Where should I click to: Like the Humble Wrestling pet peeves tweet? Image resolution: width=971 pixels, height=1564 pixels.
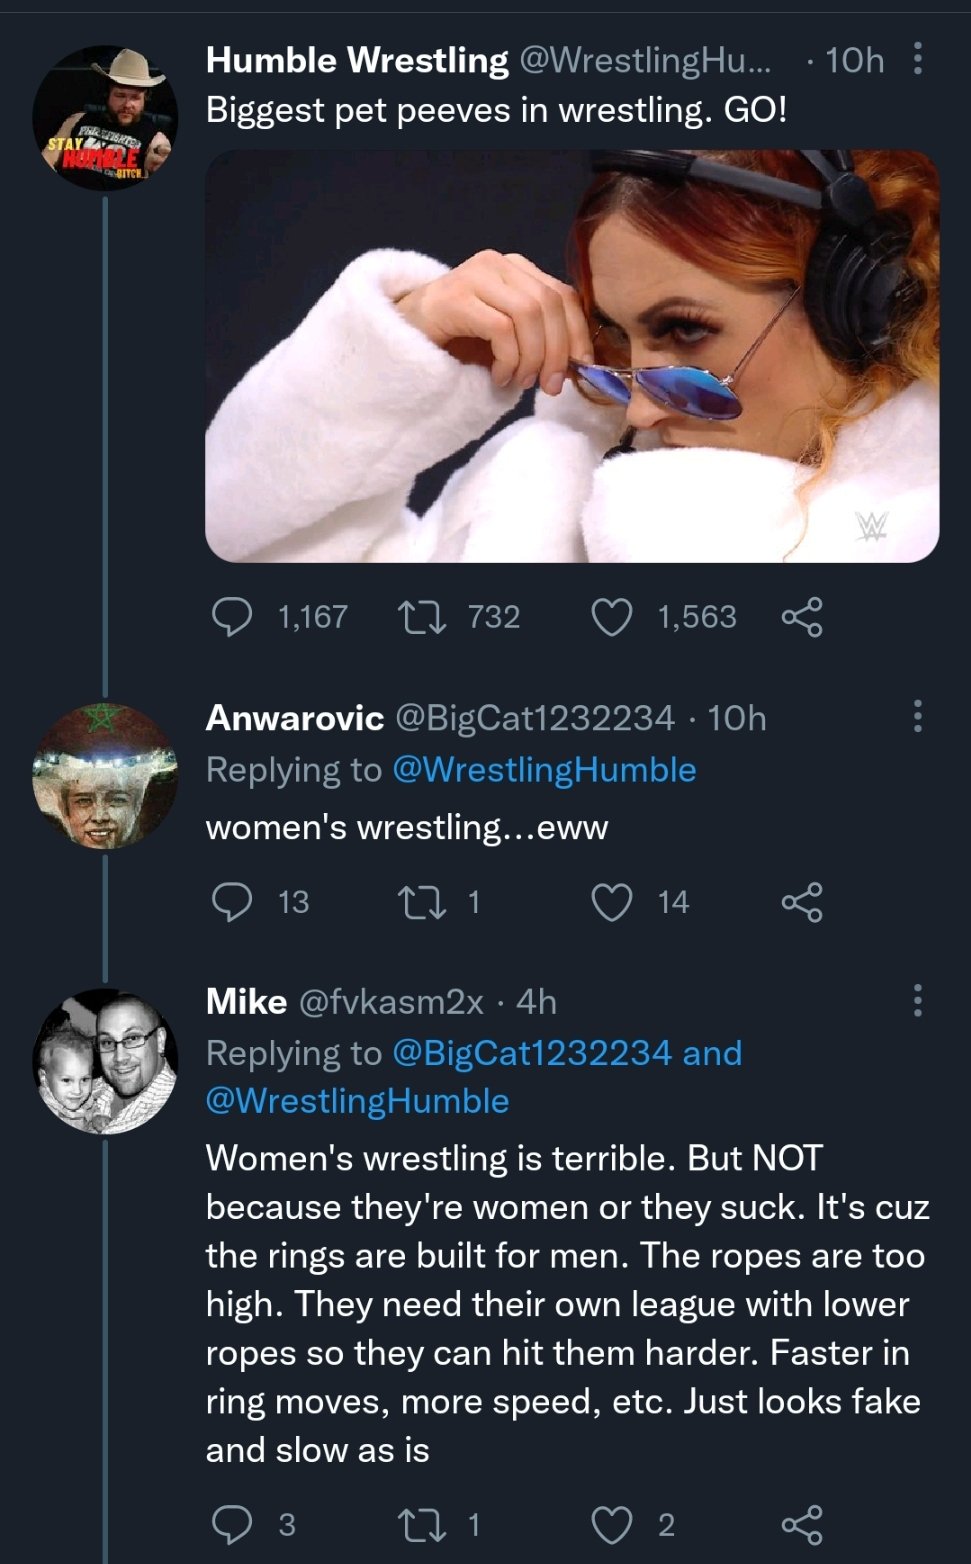click(x=611, y=617)
